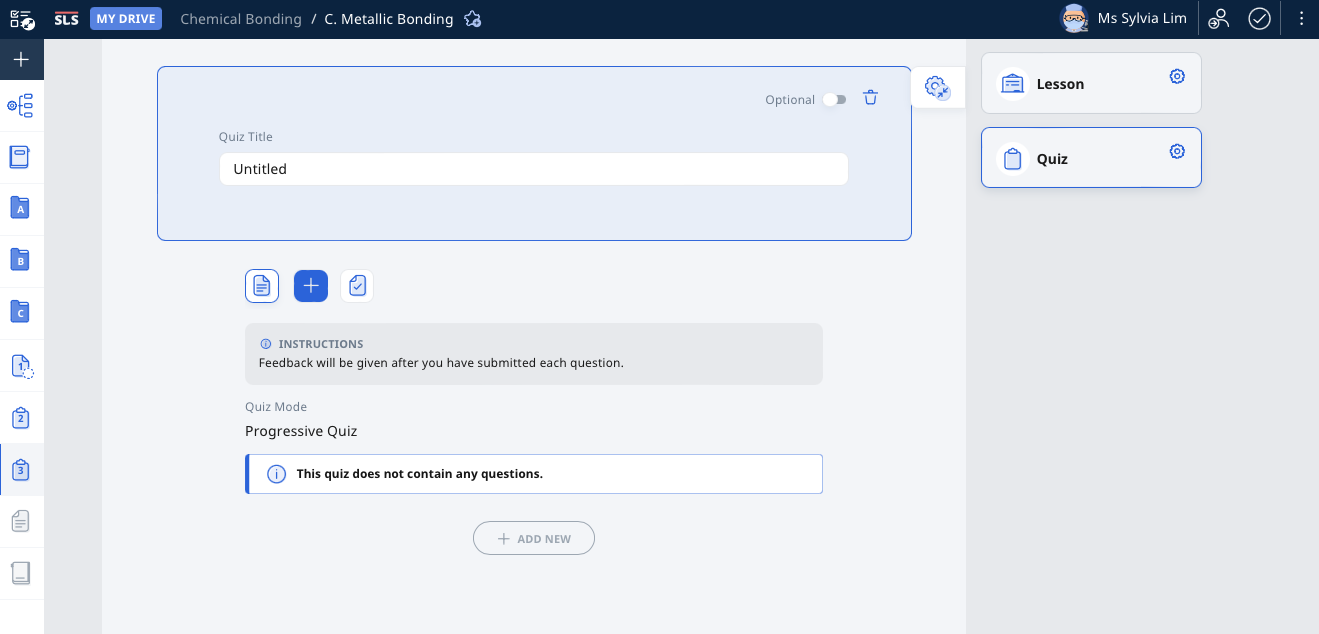Open the three-dot menu in the top bar
Viewport: 1319px width, 634px height.
(1301, 18)
